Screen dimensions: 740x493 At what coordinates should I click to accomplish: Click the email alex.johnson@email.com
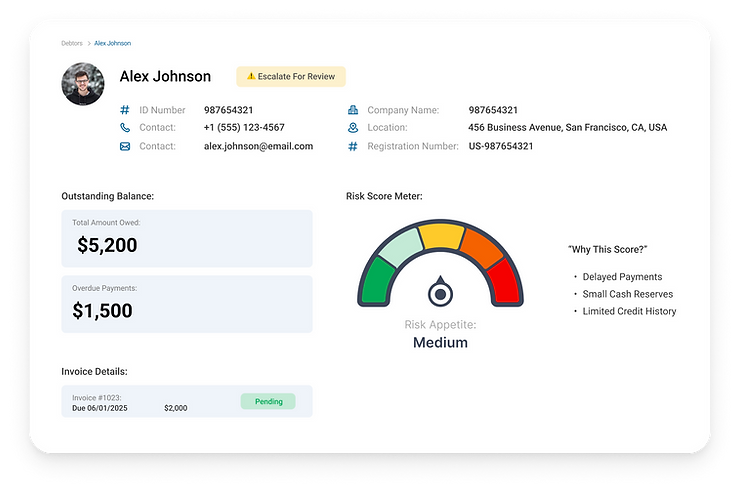(258, 146)
